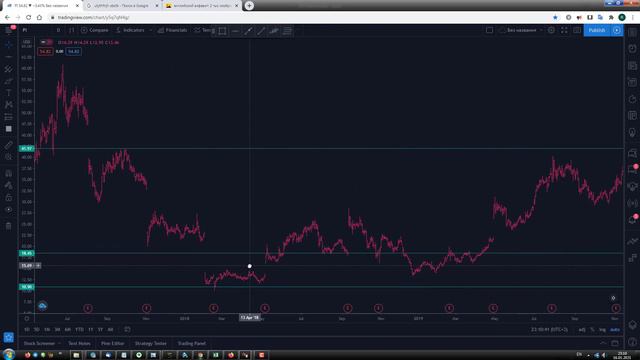Open the Templates dropdown
Viewport: 640px width, 360px height.
202,30
